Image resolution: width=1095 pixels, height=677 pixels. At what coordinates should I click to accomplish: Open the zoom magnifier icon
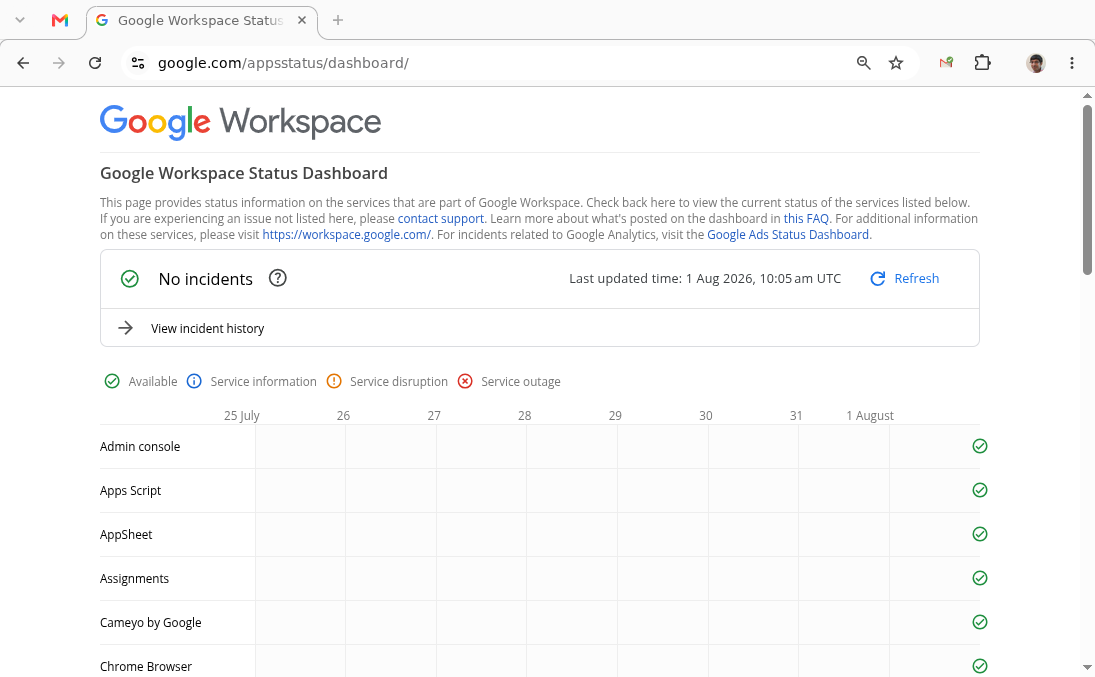[864, 63]
